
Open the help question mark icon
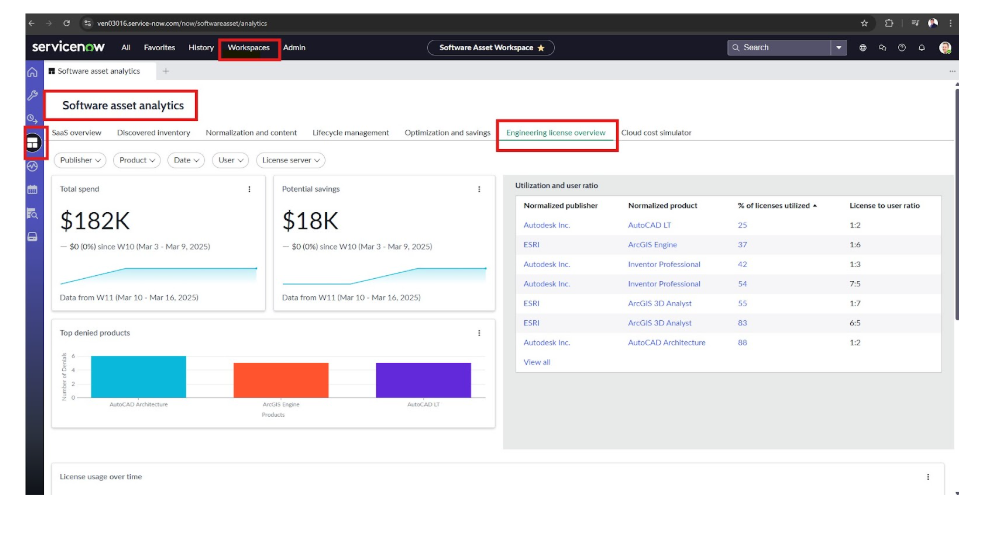pyautogui.click(x=902, y=47)
